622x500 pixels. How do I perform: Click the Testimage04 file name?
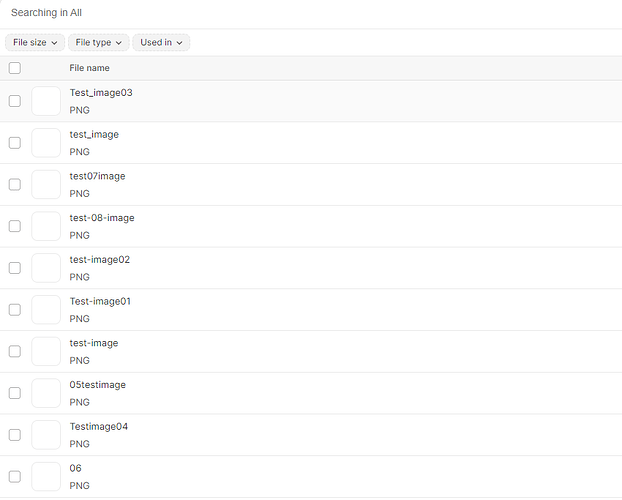pos(99,426)
